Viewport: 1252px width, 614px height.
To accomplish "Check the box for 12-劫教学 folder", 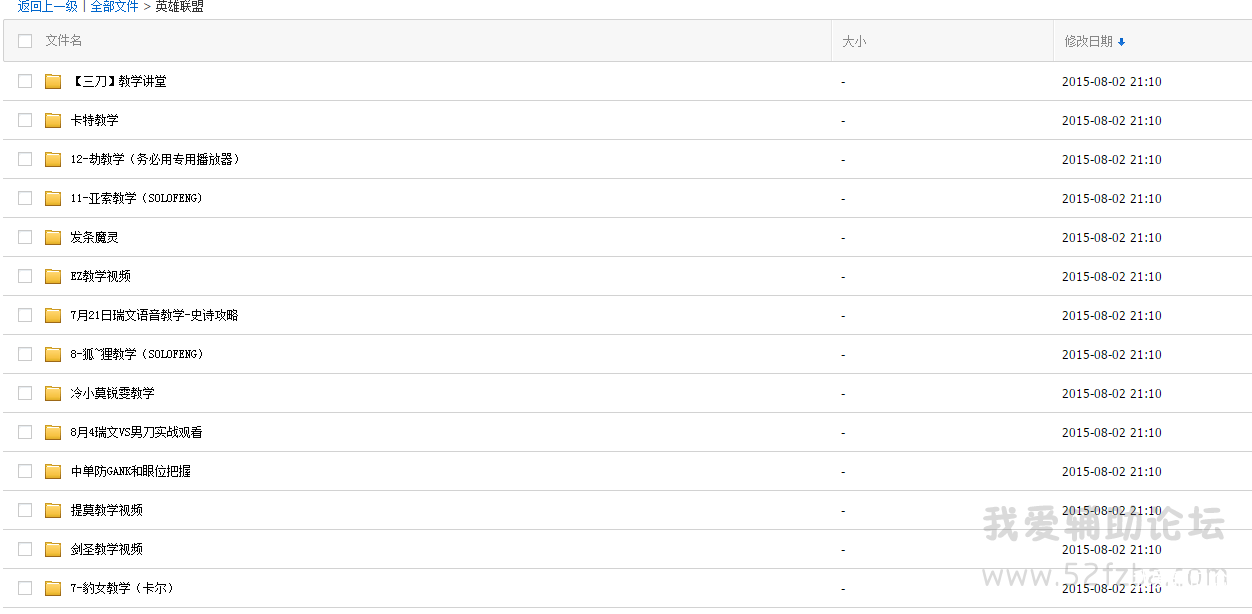I will [25, 159].
